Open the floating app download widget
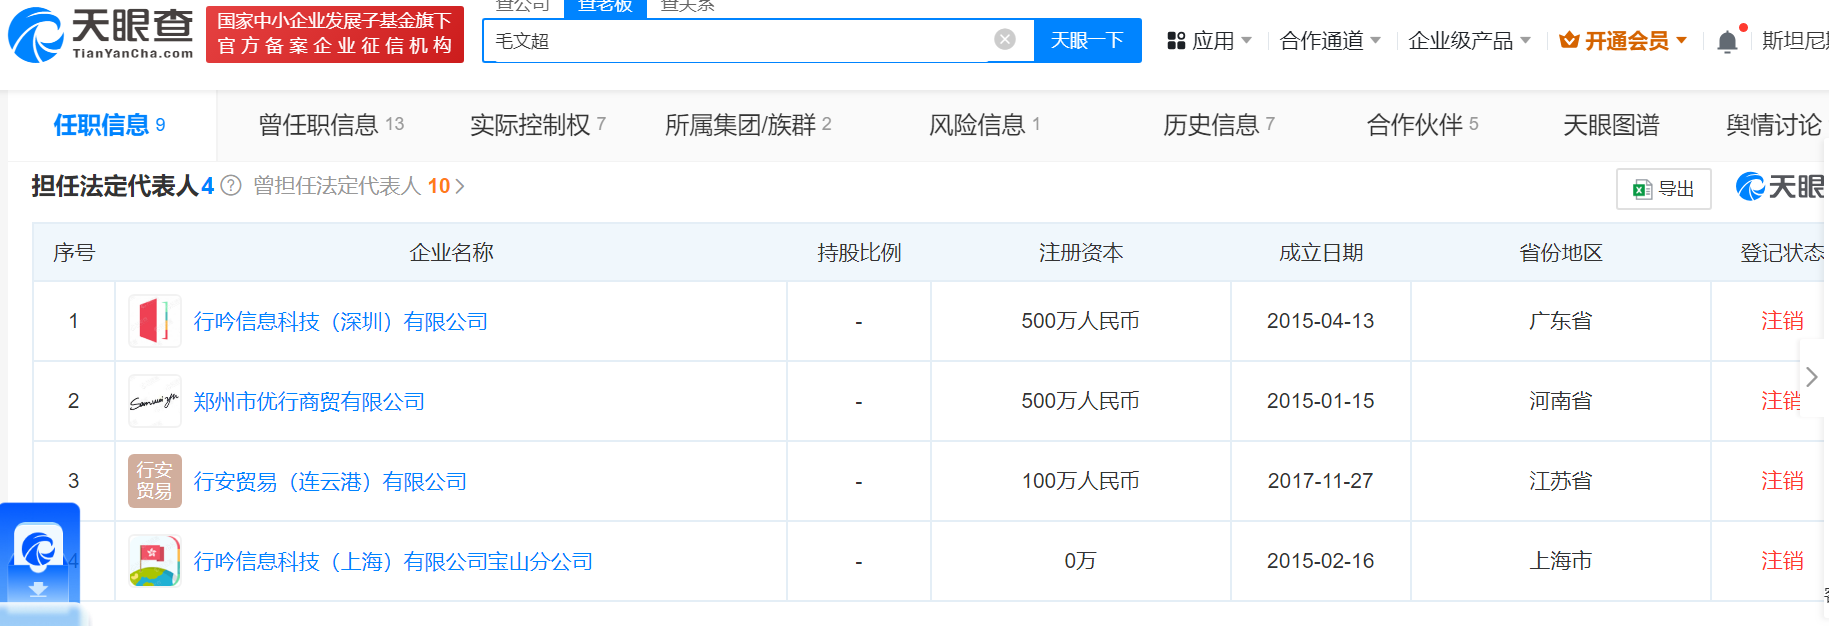Screen dimensions: 1829x626 [x=39, y=560]
